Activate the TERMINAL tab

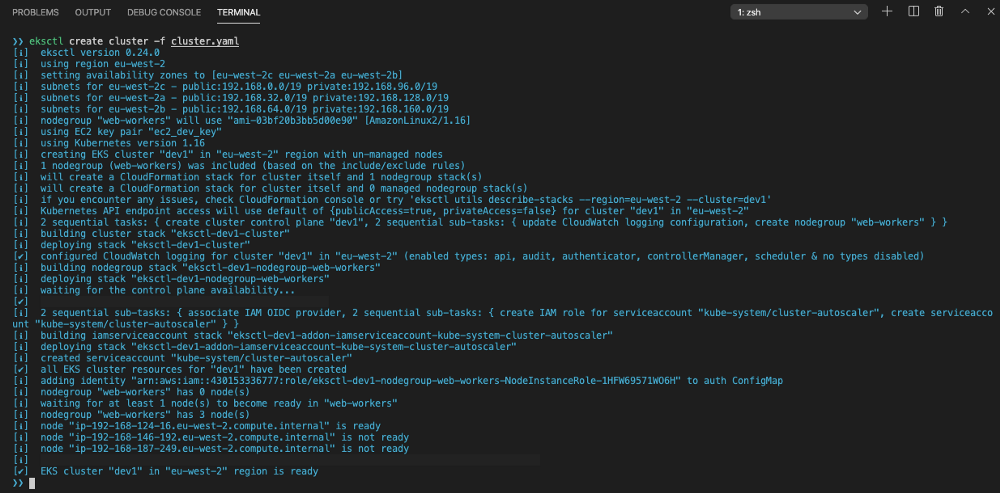[238, 12]
